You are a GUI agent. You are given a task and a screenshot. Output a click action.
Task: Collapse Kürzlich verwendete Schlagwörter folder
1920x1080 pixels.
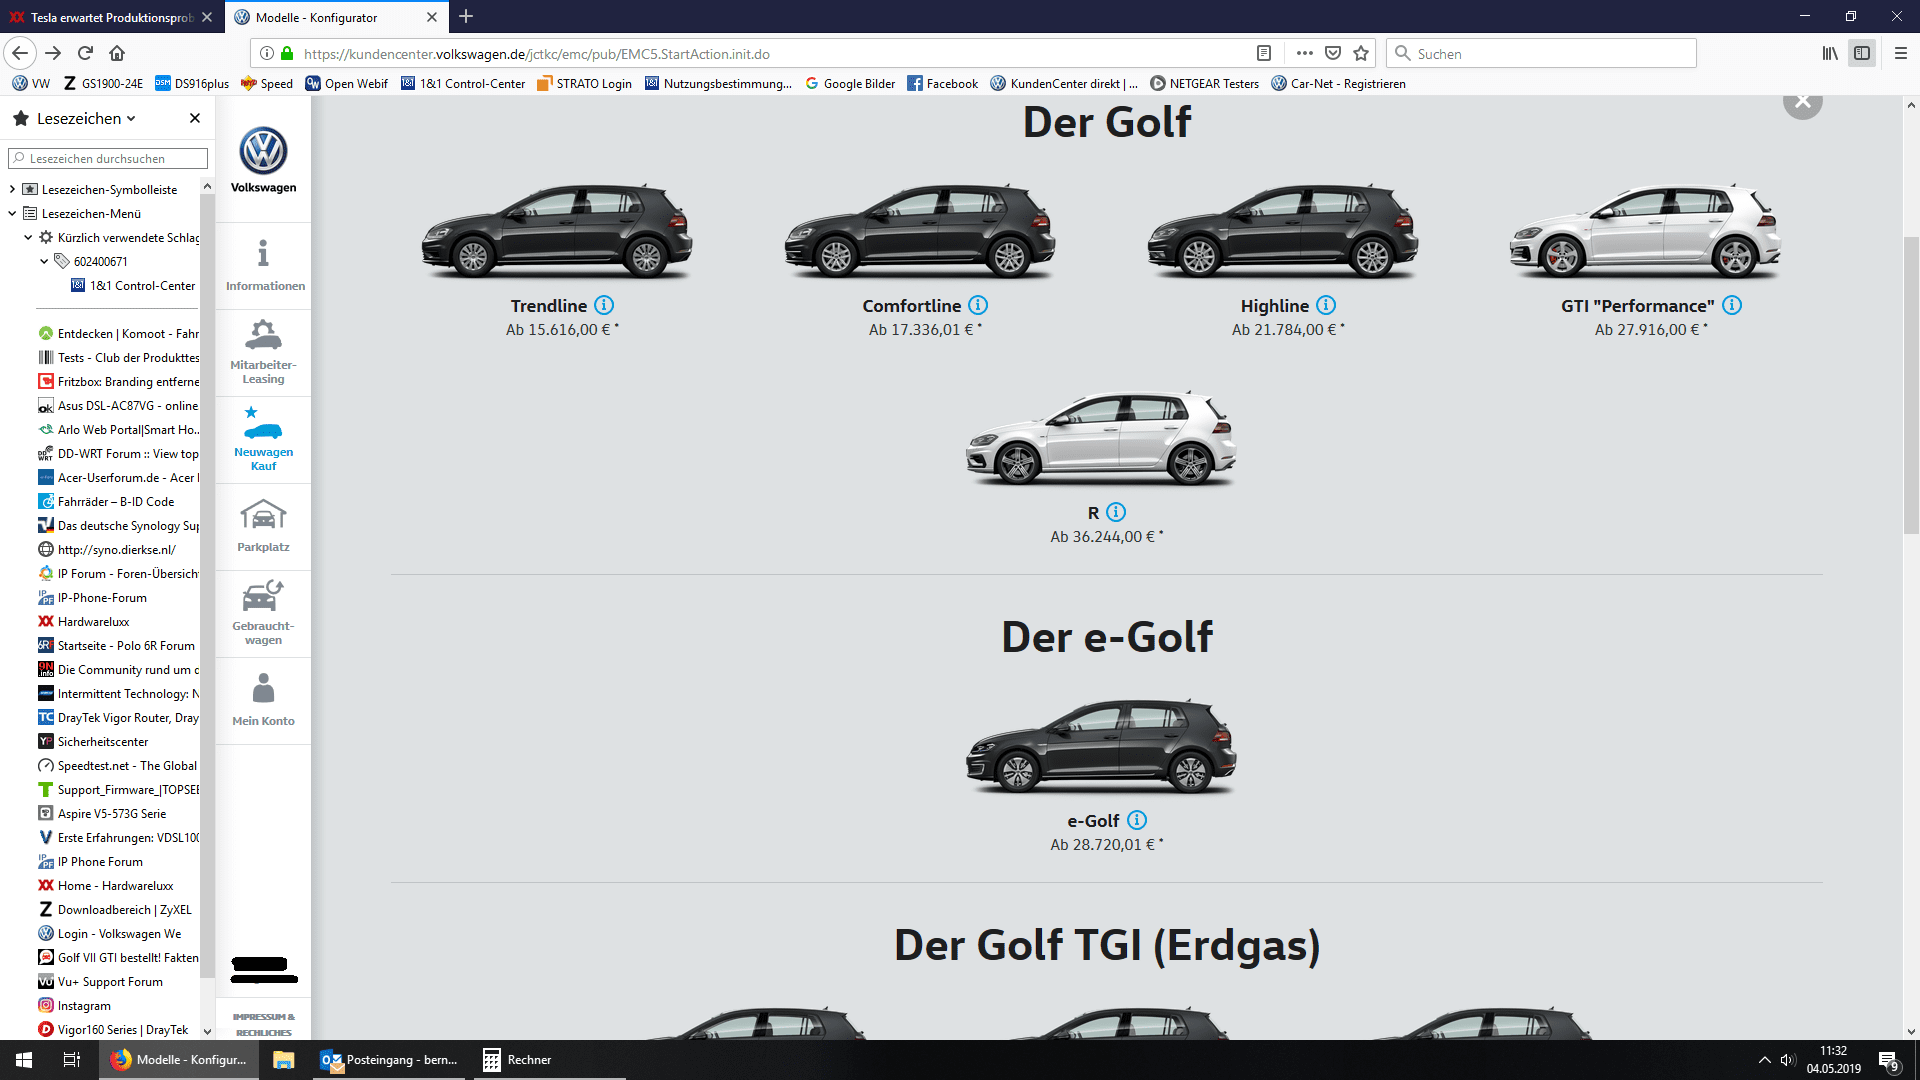click(28, 237)
